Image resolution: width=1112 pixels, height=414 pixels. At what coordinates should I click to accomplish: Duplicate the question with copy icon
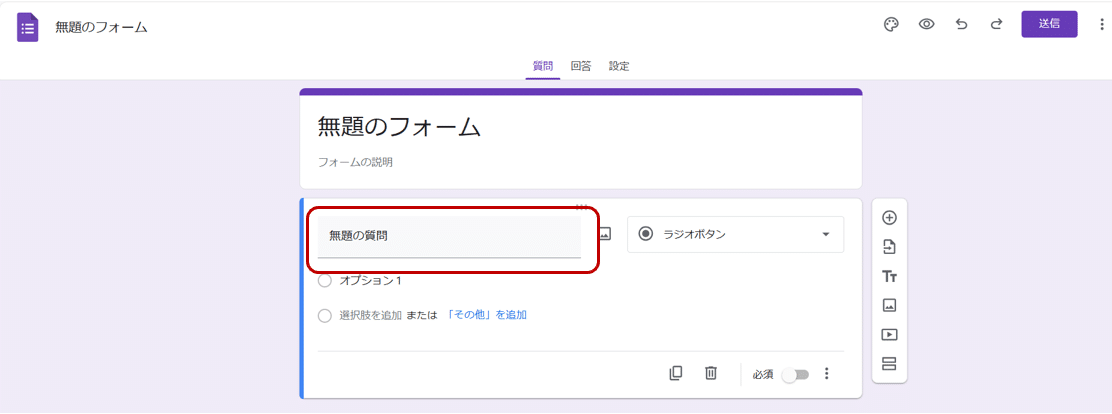coord(676,373)
